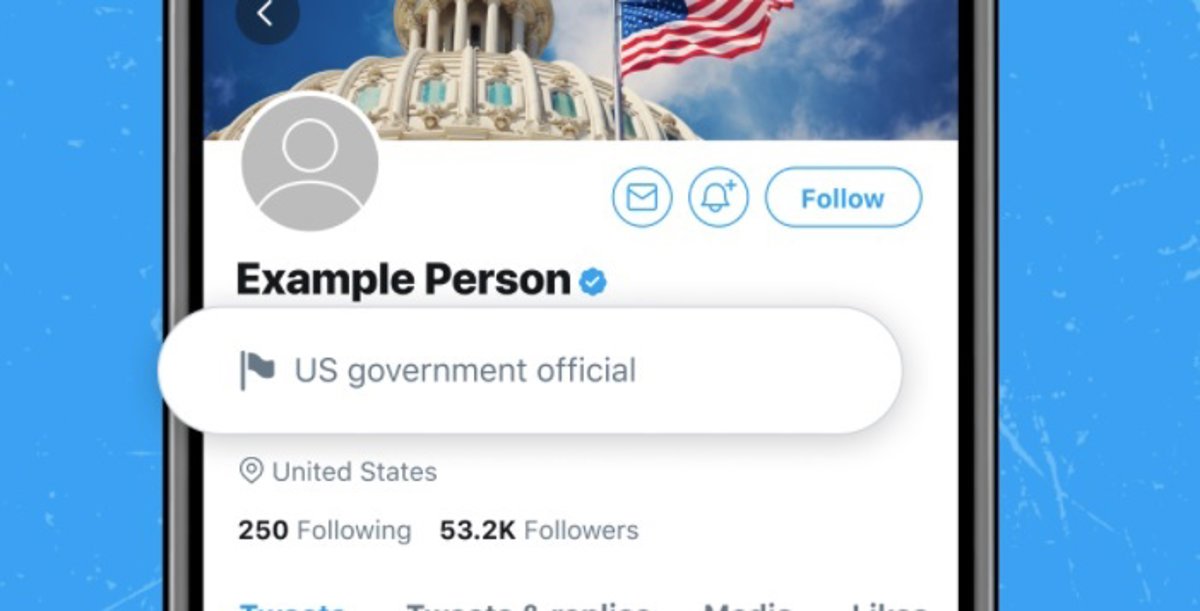
Task: View the 53.2K Followers list
Action: [x=539, y=530]
